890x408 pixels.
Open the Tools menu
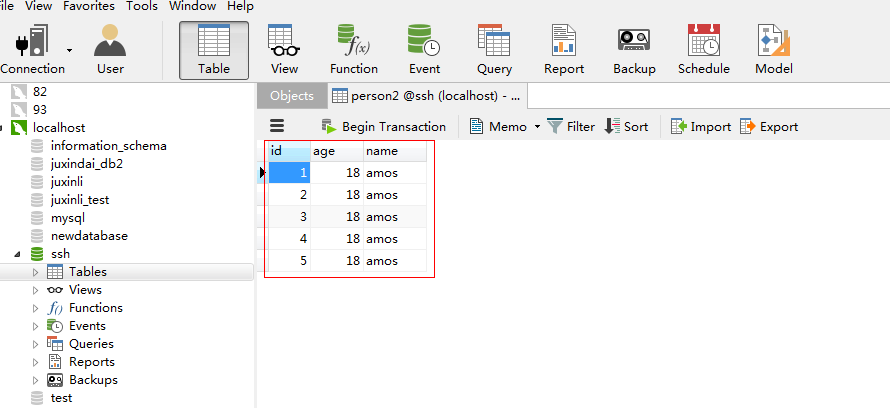click(142, 6)
